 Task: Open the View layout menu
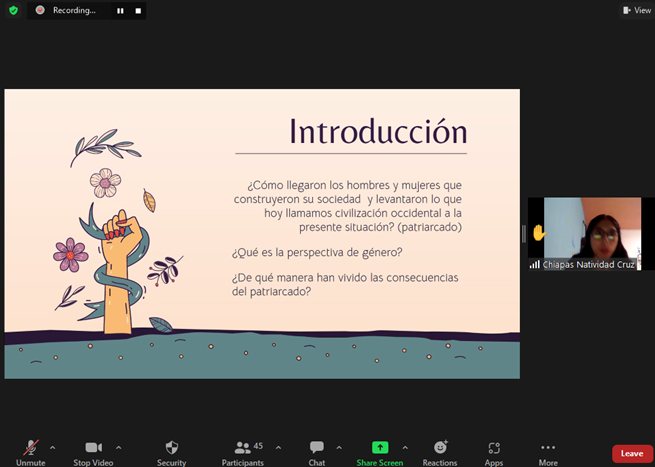[x=637, y=10]
